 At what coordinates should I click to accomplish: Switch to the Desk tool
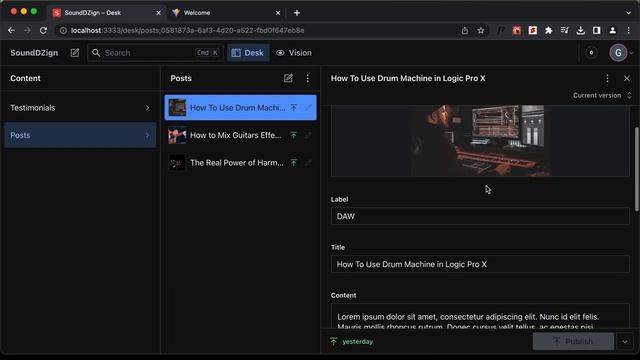(248, 53)
